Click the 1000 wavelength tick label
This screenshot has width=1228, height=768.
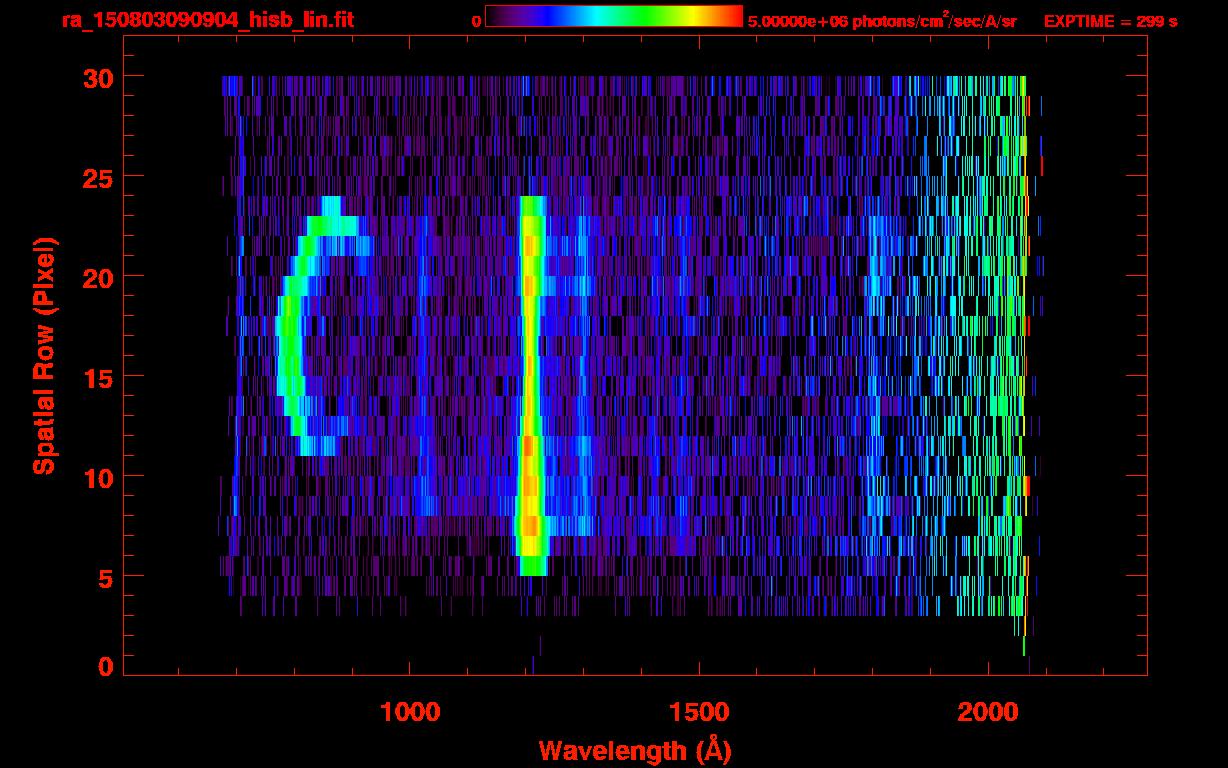[x=410, y=712]
